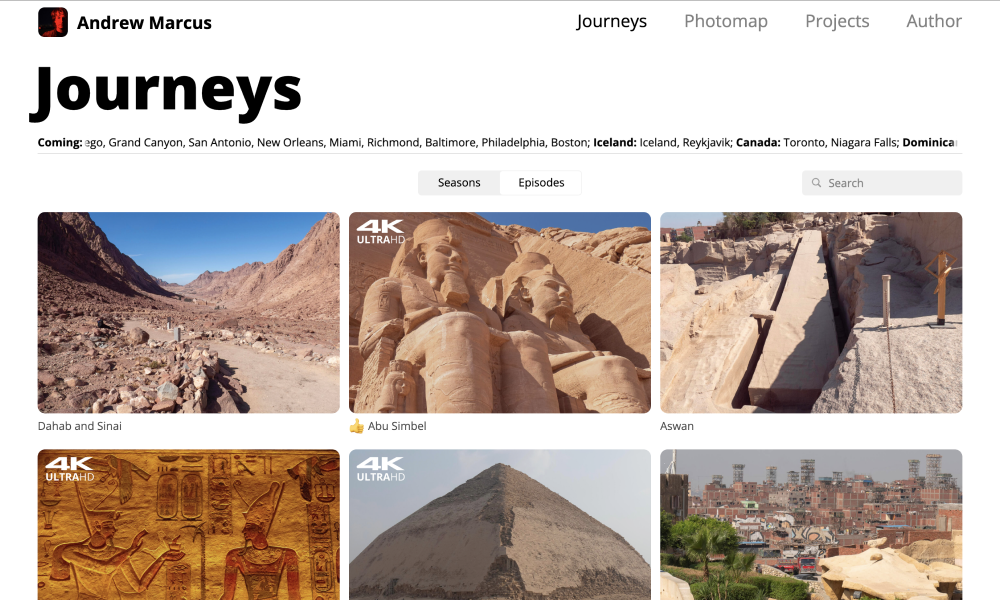Switch the view to Seasons

coord(459,183)
